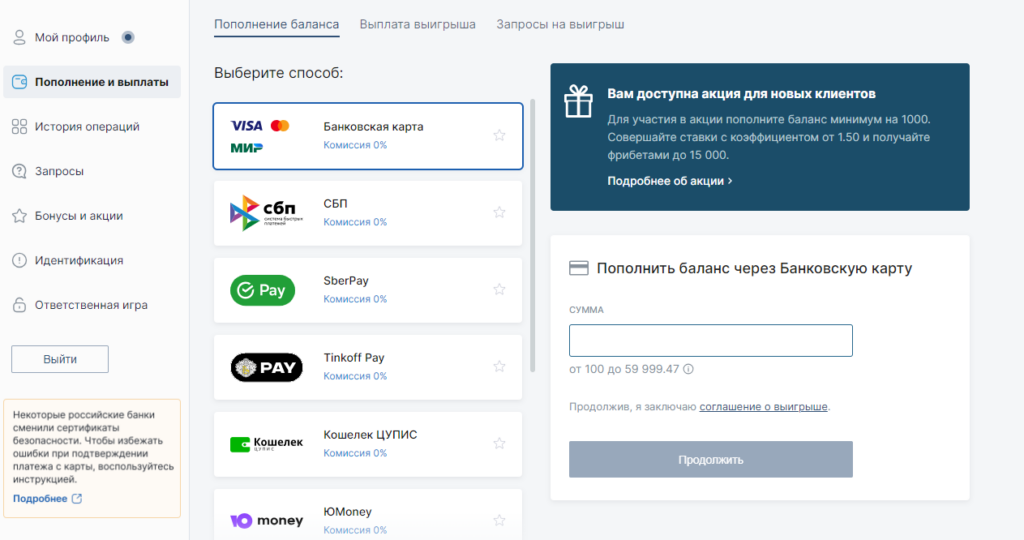The image size is (1024, 540).
Task: Favorite Кошелек ЦУПИС with its star
Action: pos(500,443)
